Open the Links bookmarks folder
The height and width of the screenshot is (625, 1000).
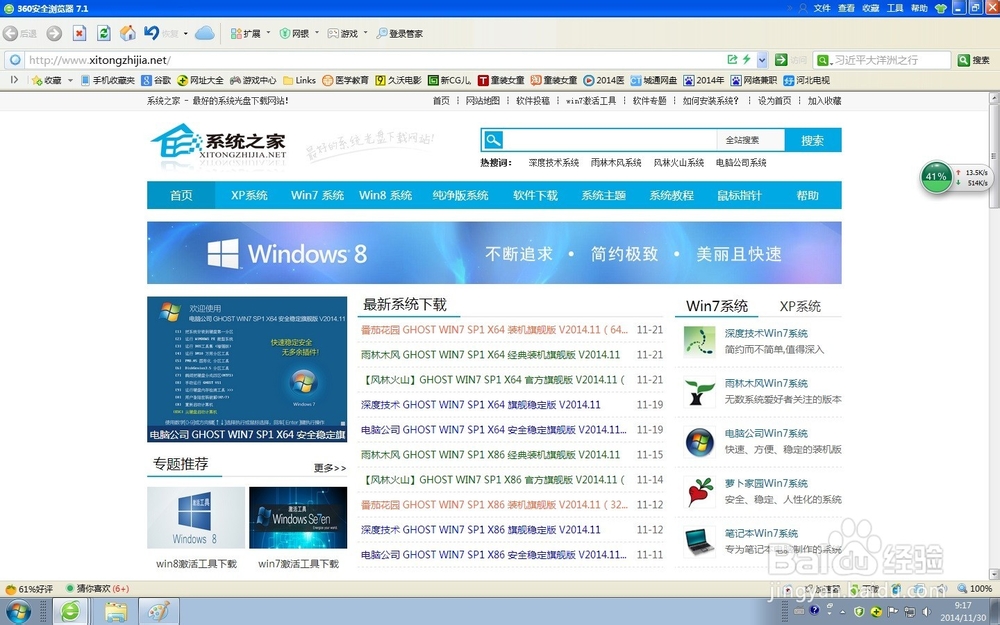pos(300,80)
